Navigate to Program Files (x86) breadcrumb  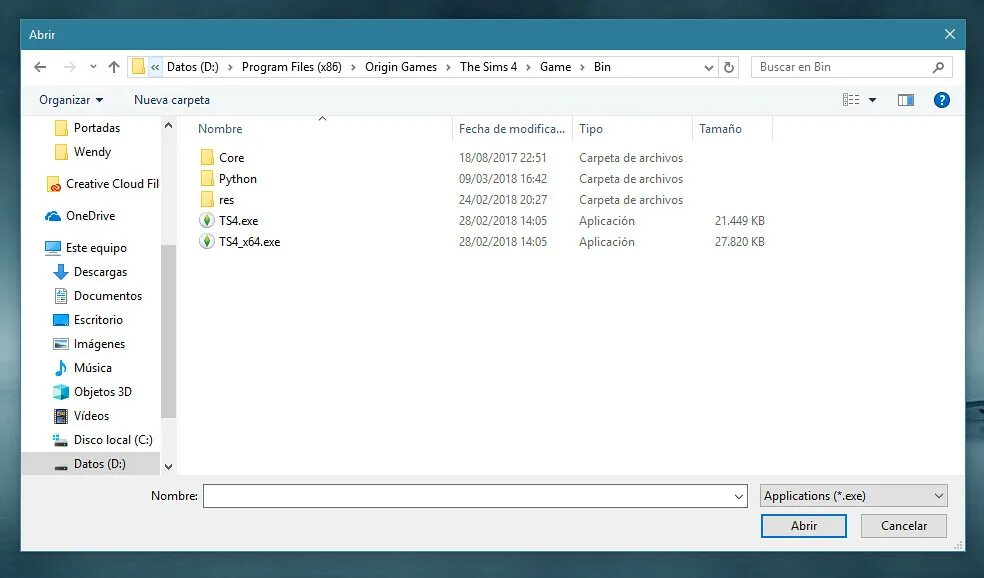292,67
